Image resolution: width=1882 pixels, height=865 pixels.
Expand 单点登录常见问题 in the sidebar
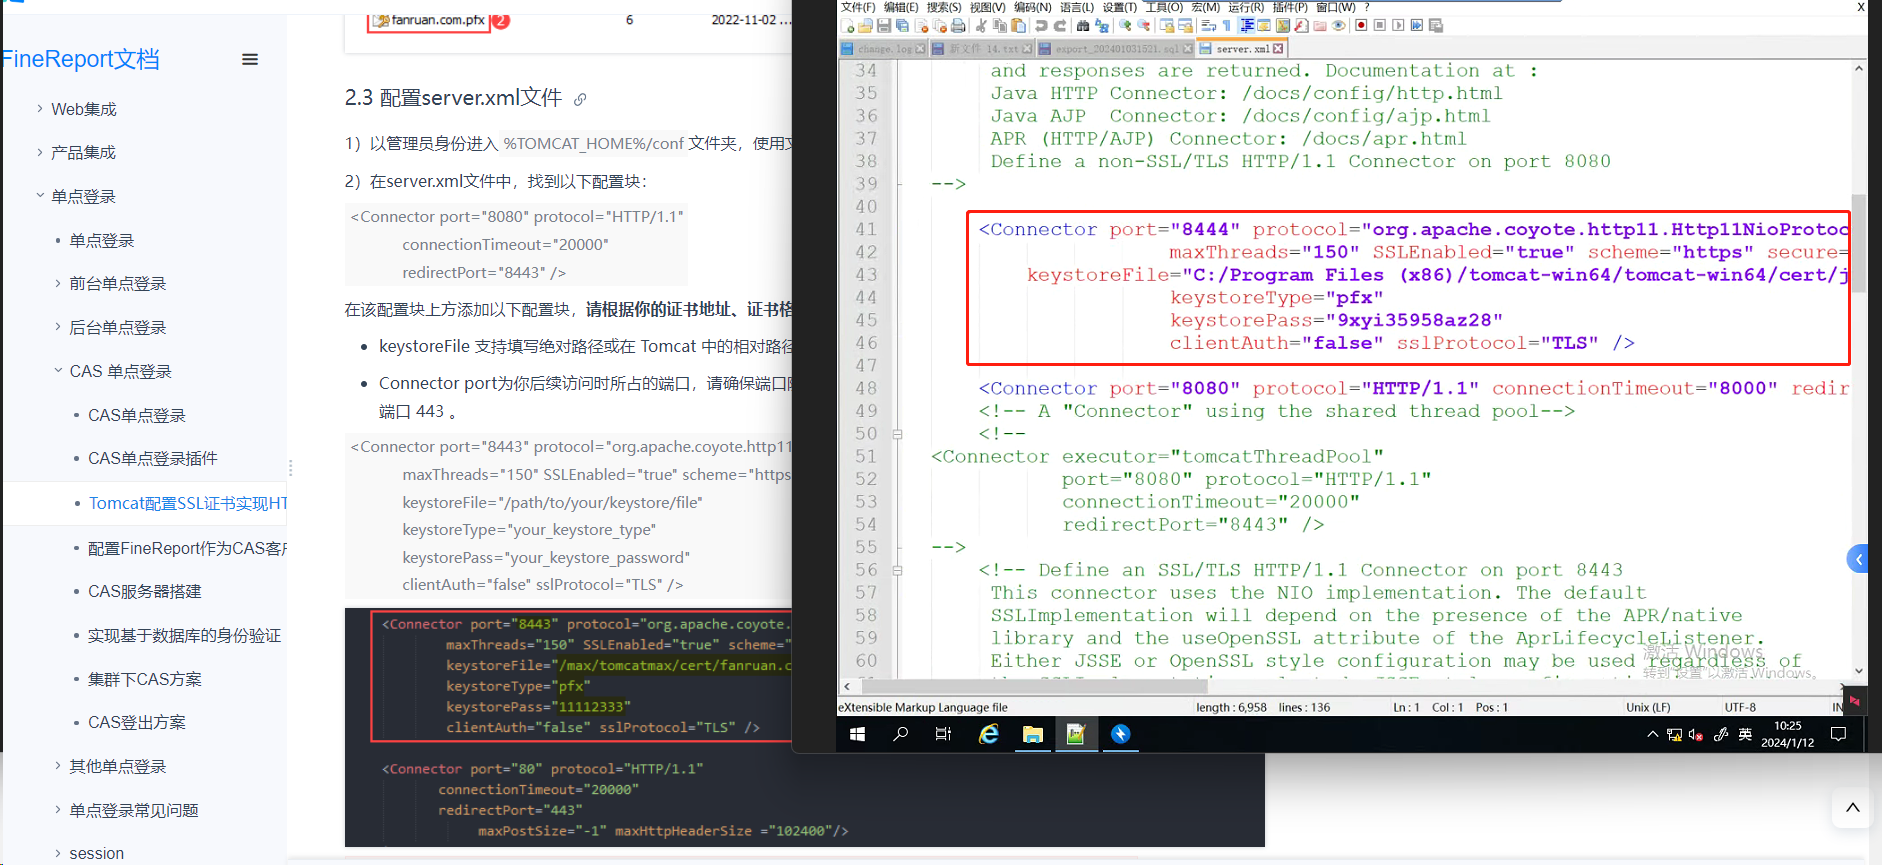coord(58,809)
